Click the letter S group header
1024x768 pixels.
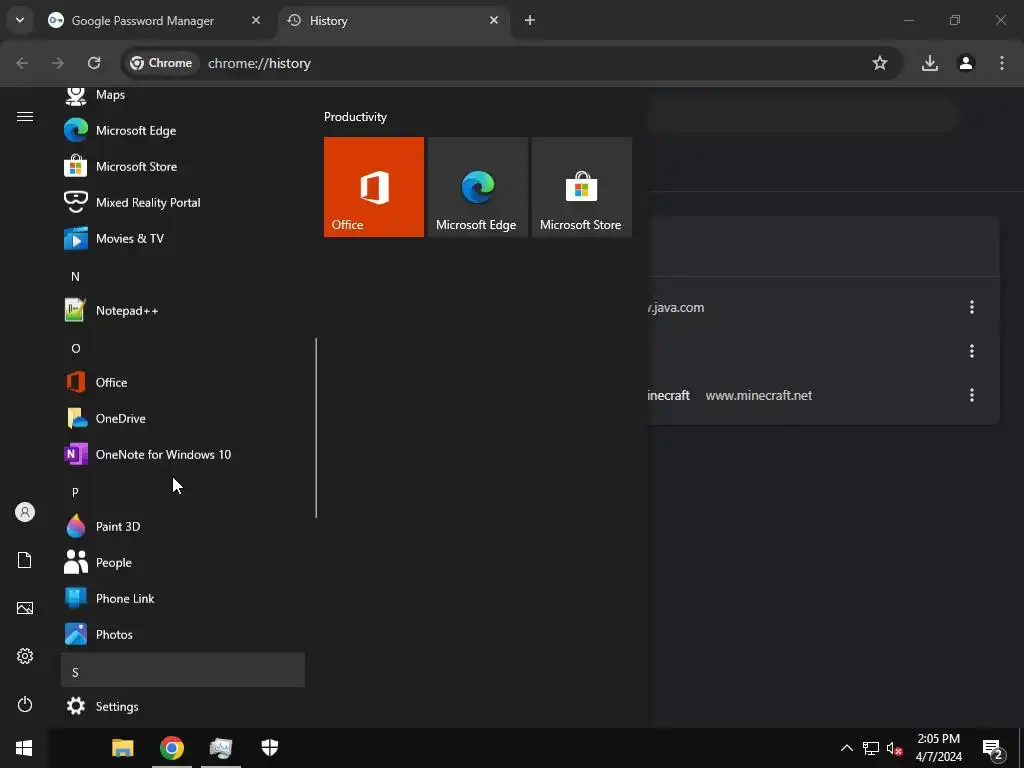click(x=183, y=671)
